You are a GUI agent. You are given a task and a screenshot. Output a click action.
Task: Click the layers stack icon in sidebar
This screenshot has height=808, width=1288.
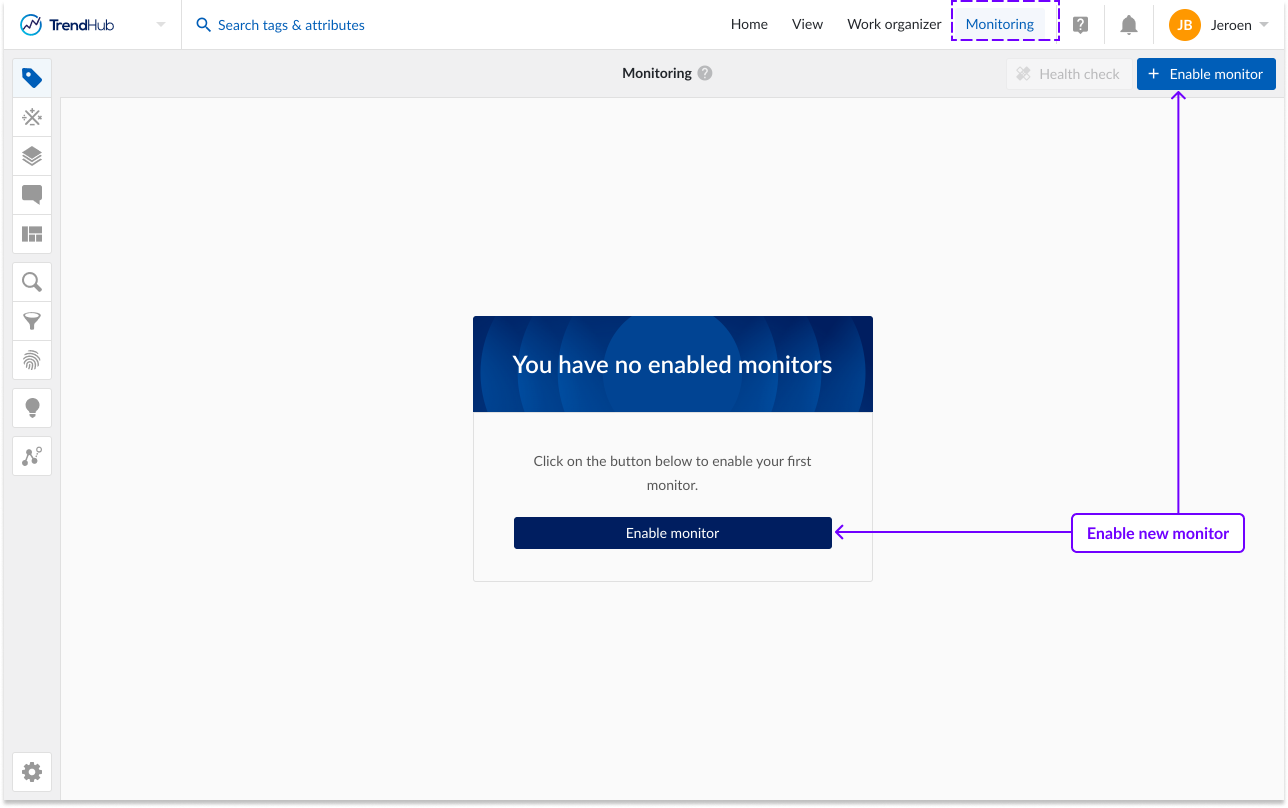(x=32, y=156)
